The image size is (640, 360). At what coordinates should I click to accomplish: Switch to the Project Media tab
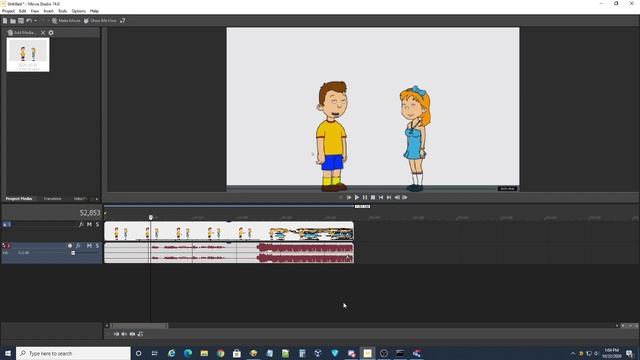(x=19, y=199)
